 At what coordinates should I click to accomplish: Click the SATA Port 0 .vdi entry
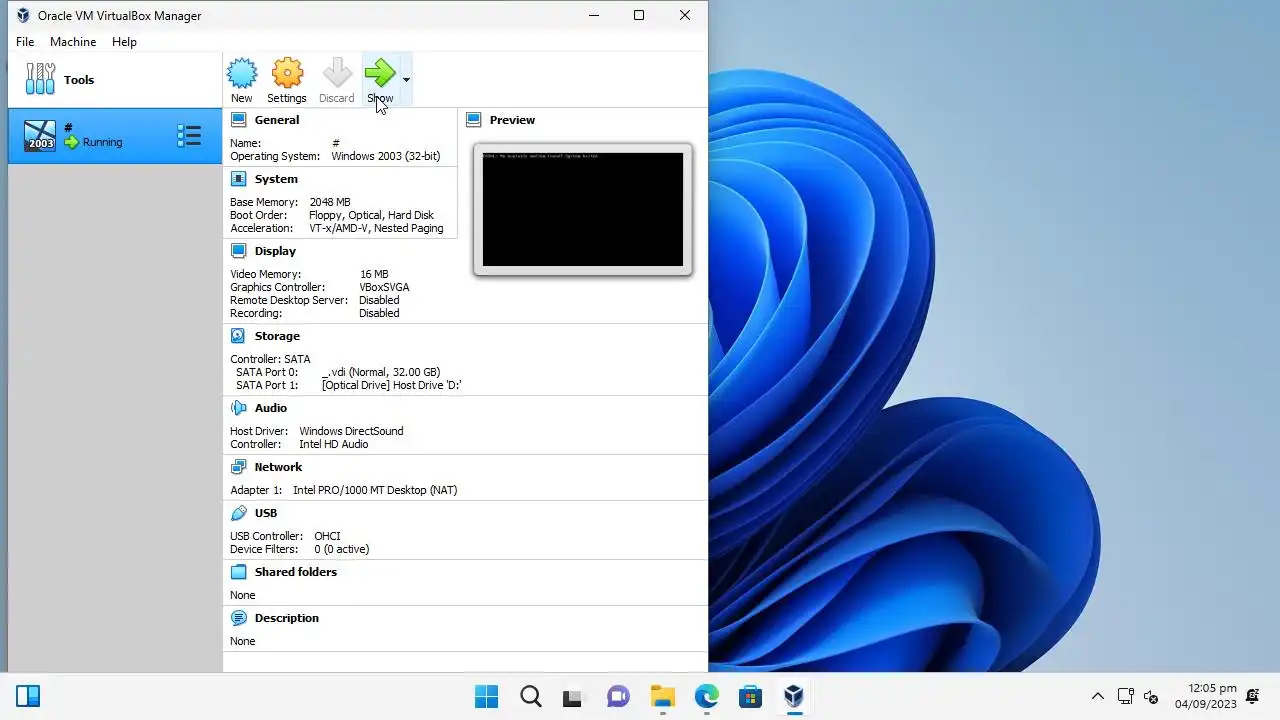point(381,372)
